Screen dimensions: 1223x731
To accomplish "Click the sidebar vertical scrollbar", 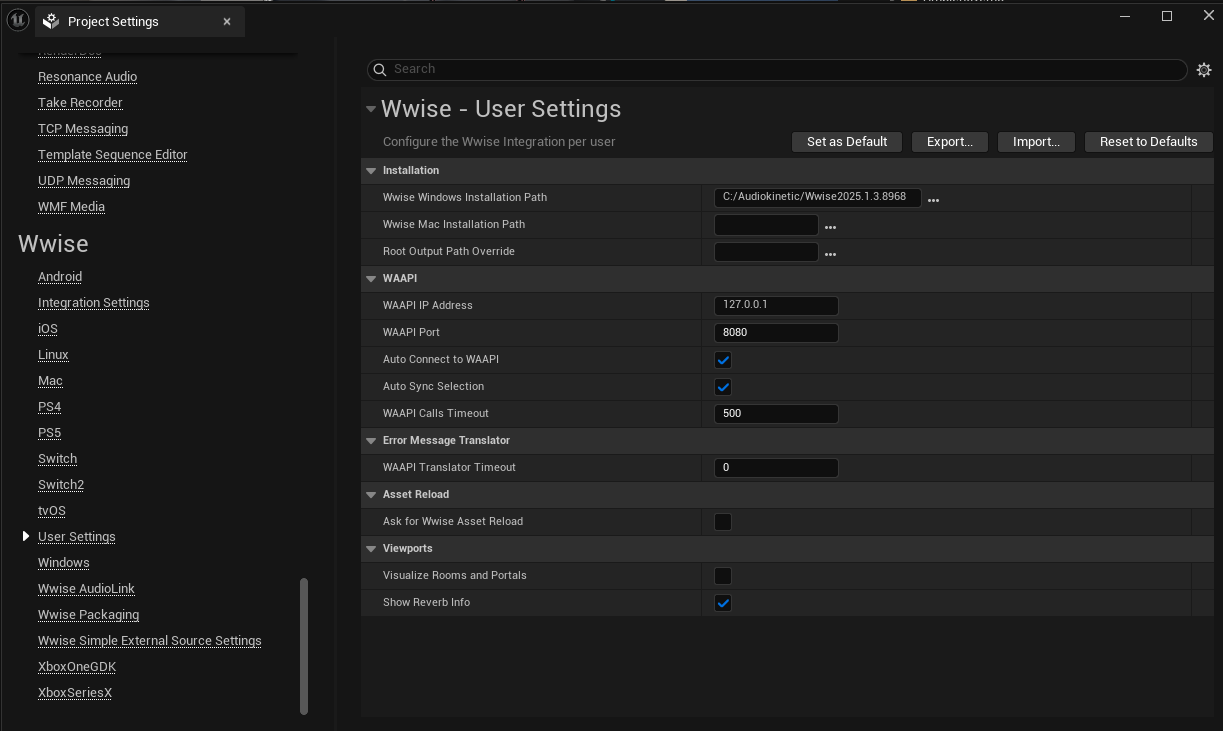I will [x=304, y=646].
